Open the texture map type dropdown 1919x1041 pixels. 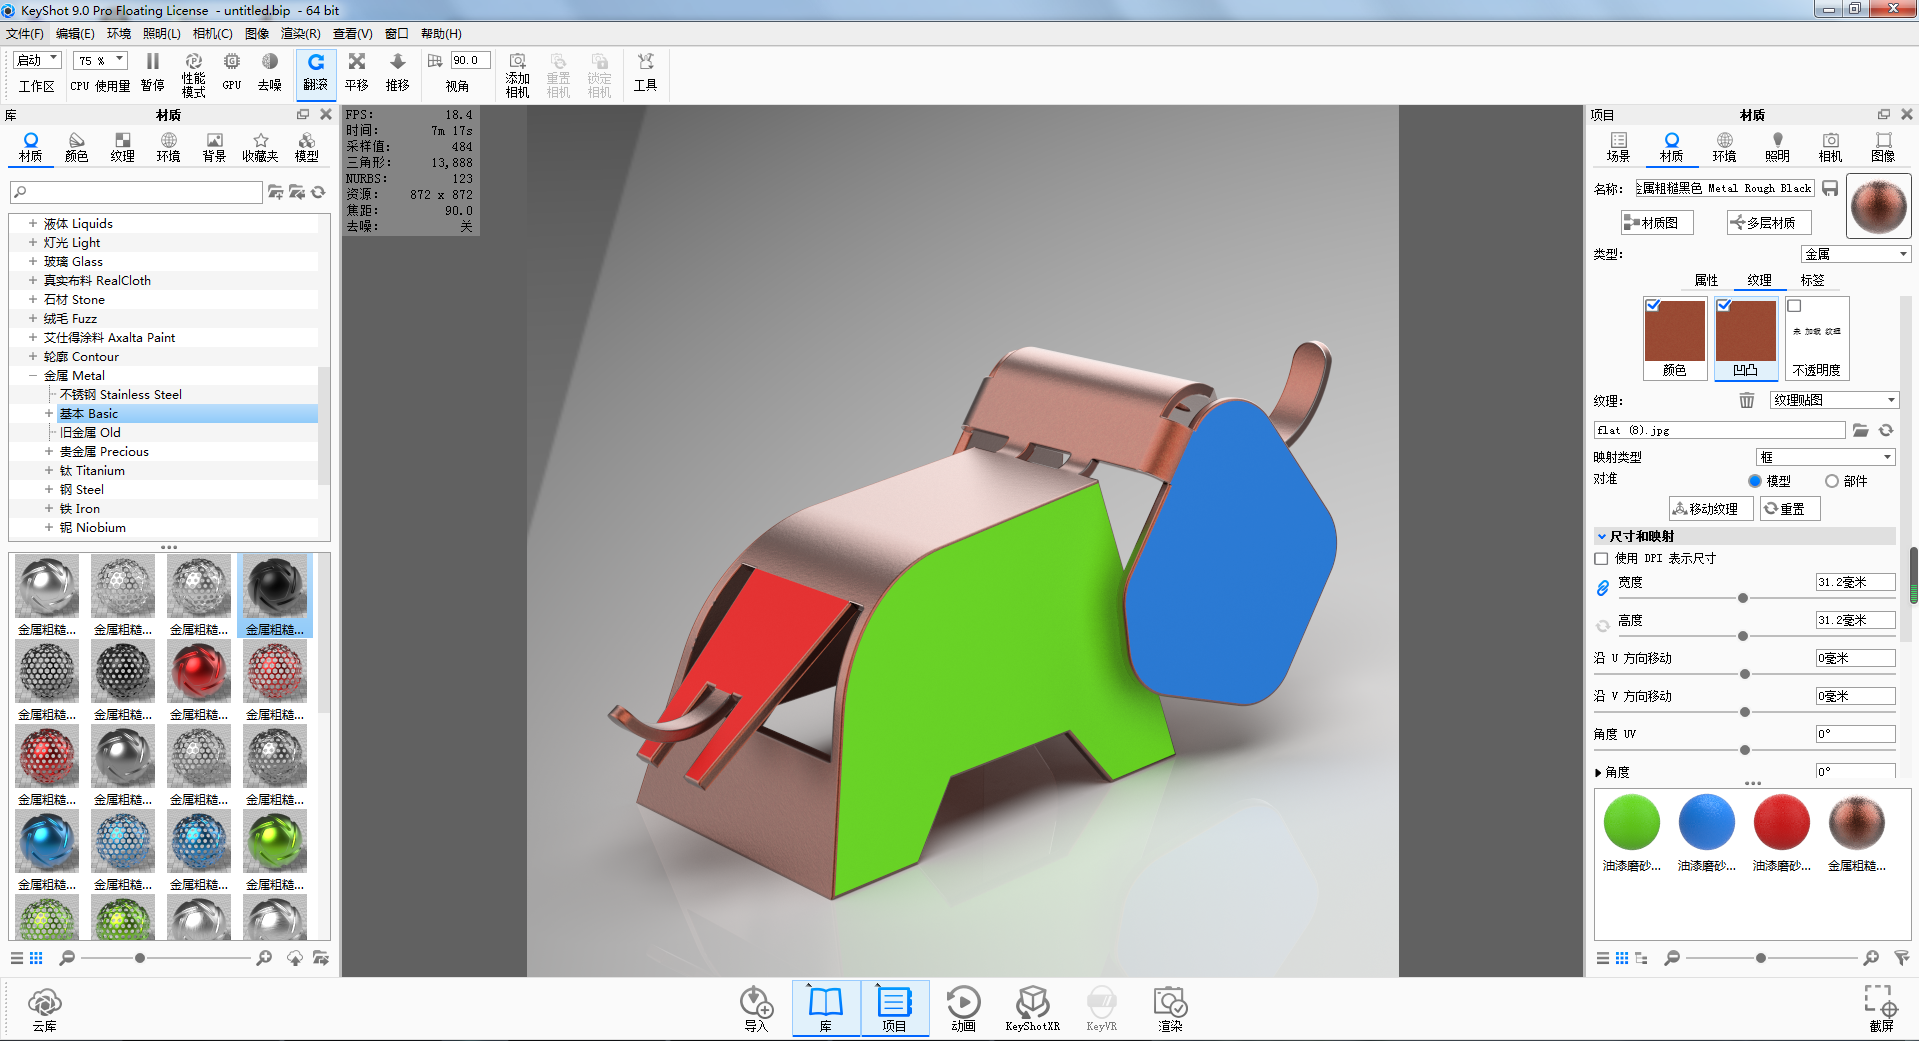click(x=1834, y=400)
